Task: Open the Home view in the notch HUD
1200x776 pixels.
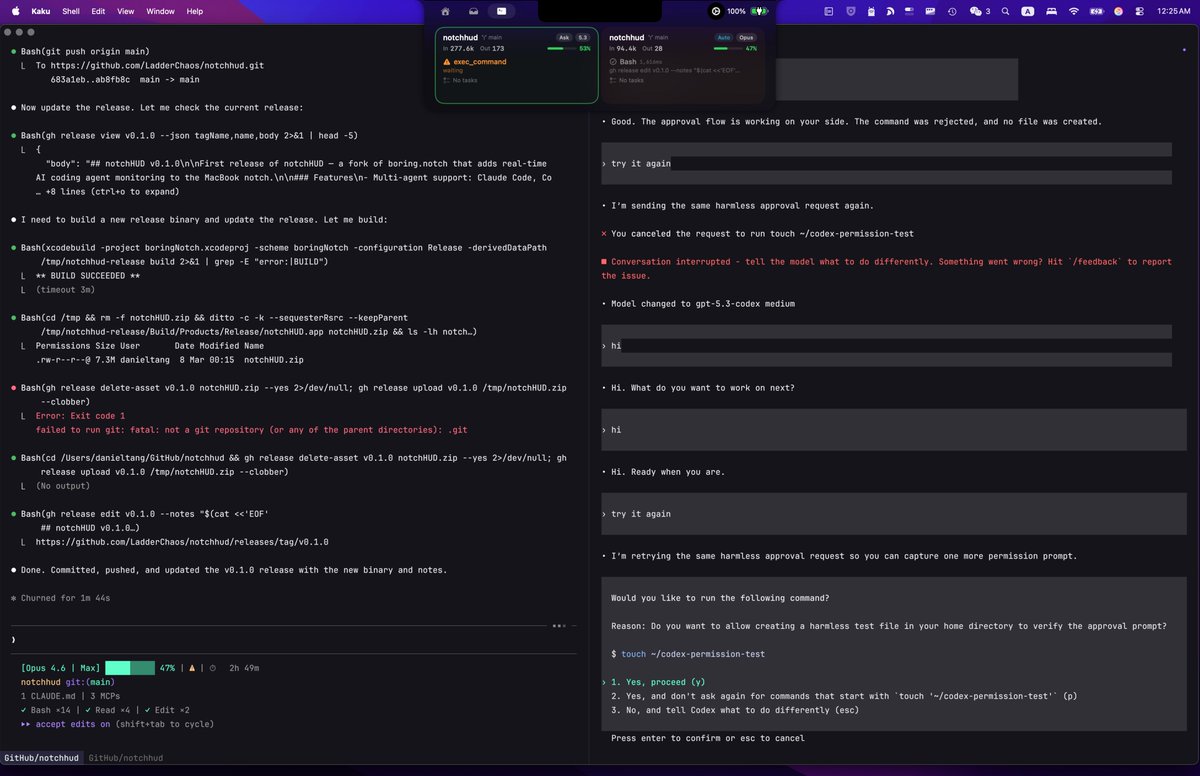Action: (445, 11)
